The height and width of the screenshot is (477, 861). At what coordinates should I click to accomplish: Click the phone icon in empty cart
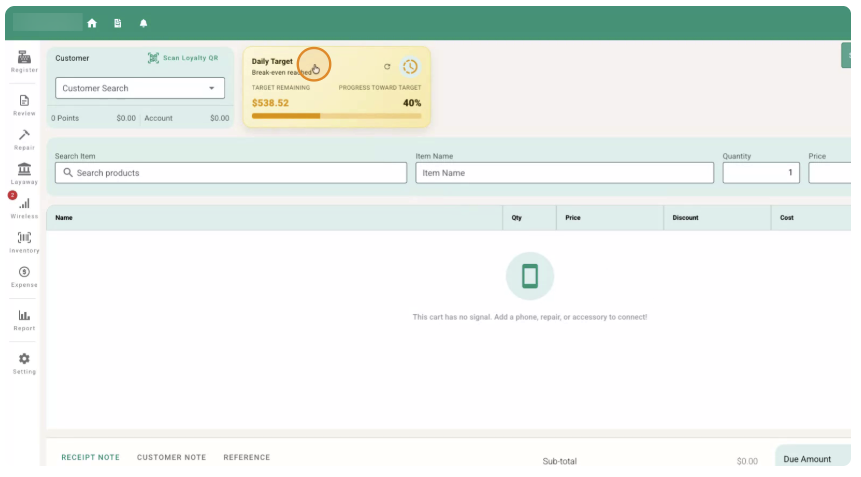coord(530,276)
